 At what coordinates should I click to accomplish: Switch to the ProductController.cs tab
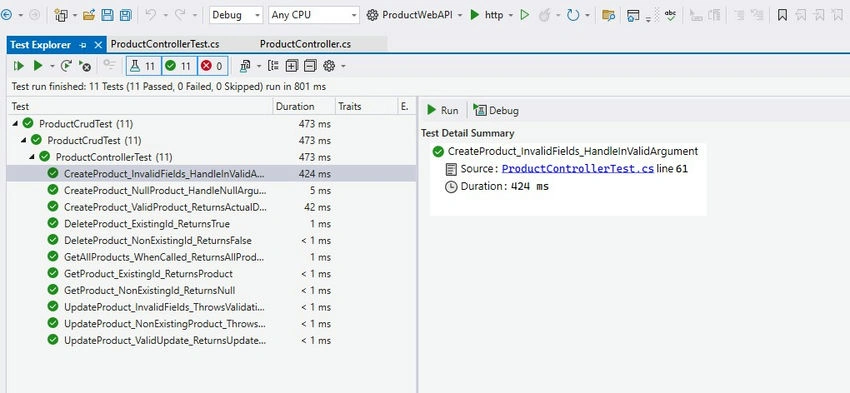[x=305, y=44]
